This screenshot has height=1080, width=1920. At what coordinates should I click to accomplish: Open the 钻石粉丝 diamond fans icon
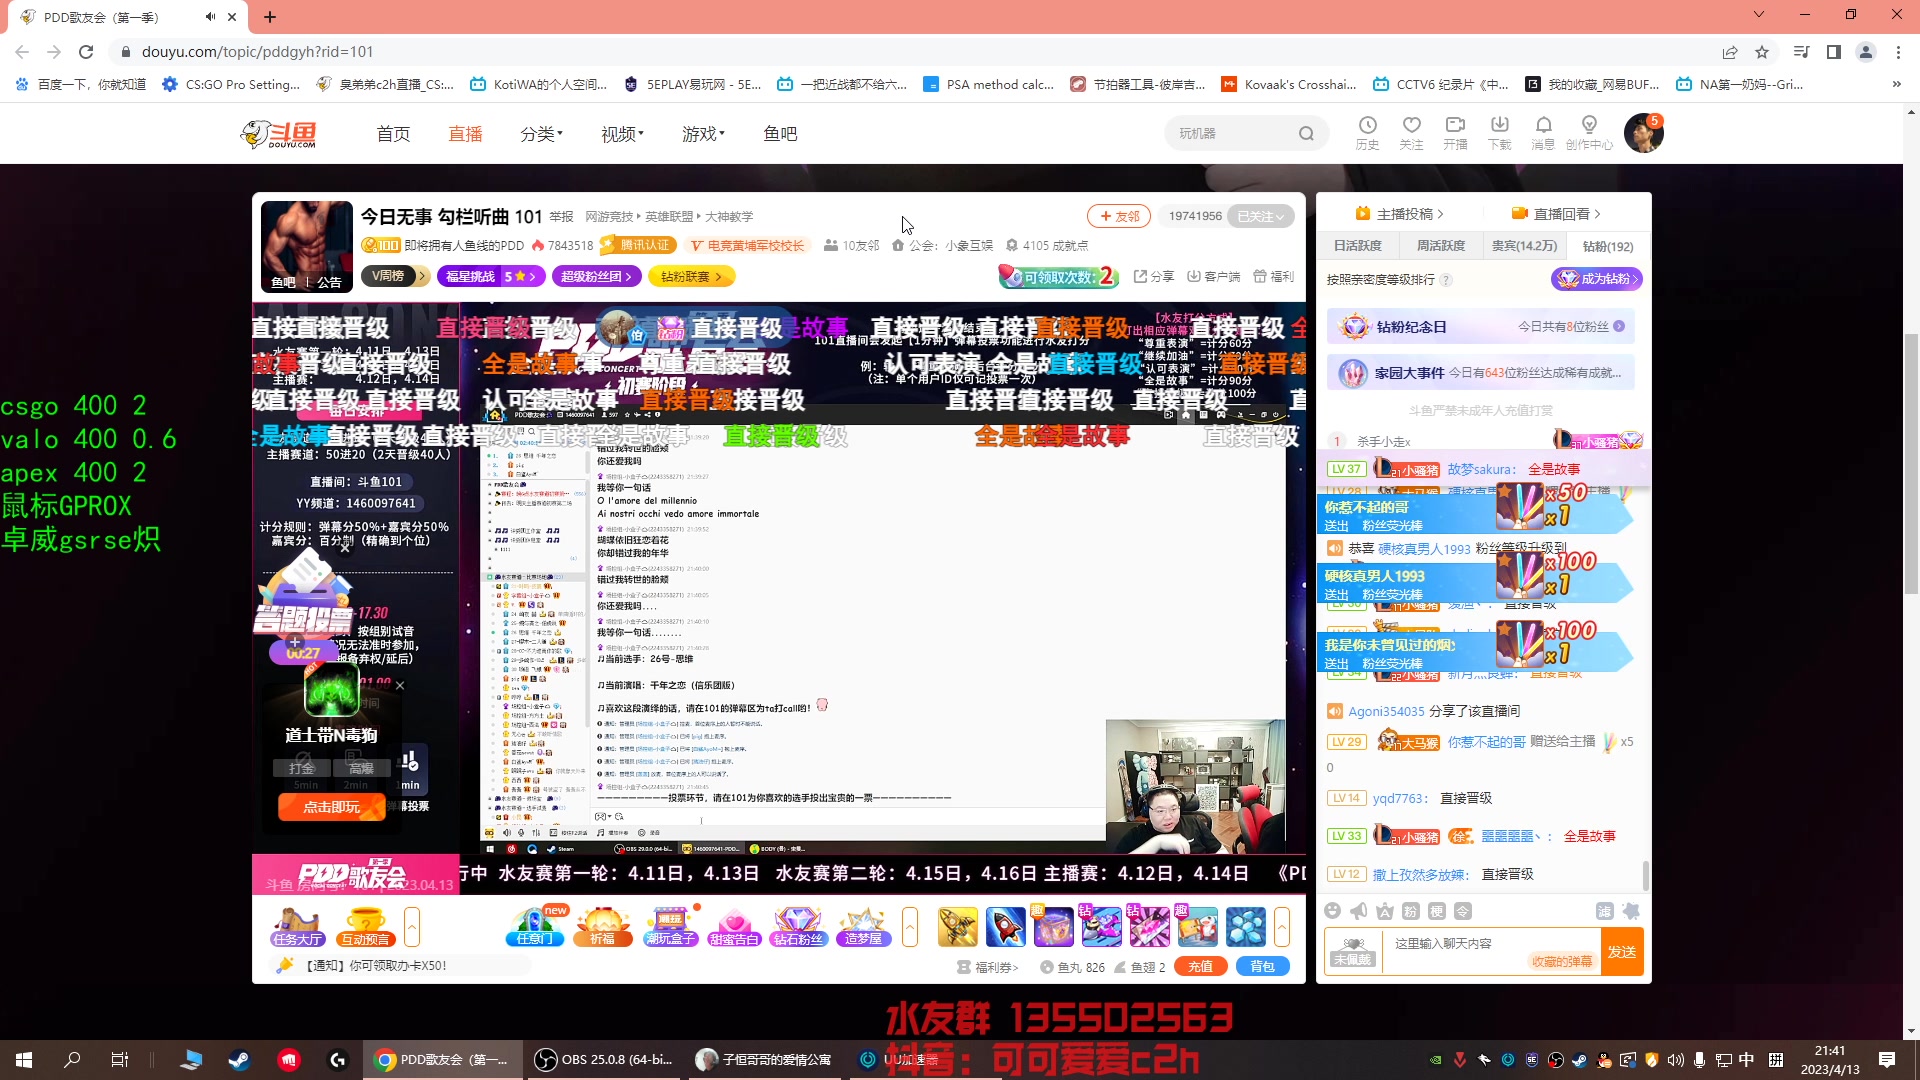(x=798, y=925)
